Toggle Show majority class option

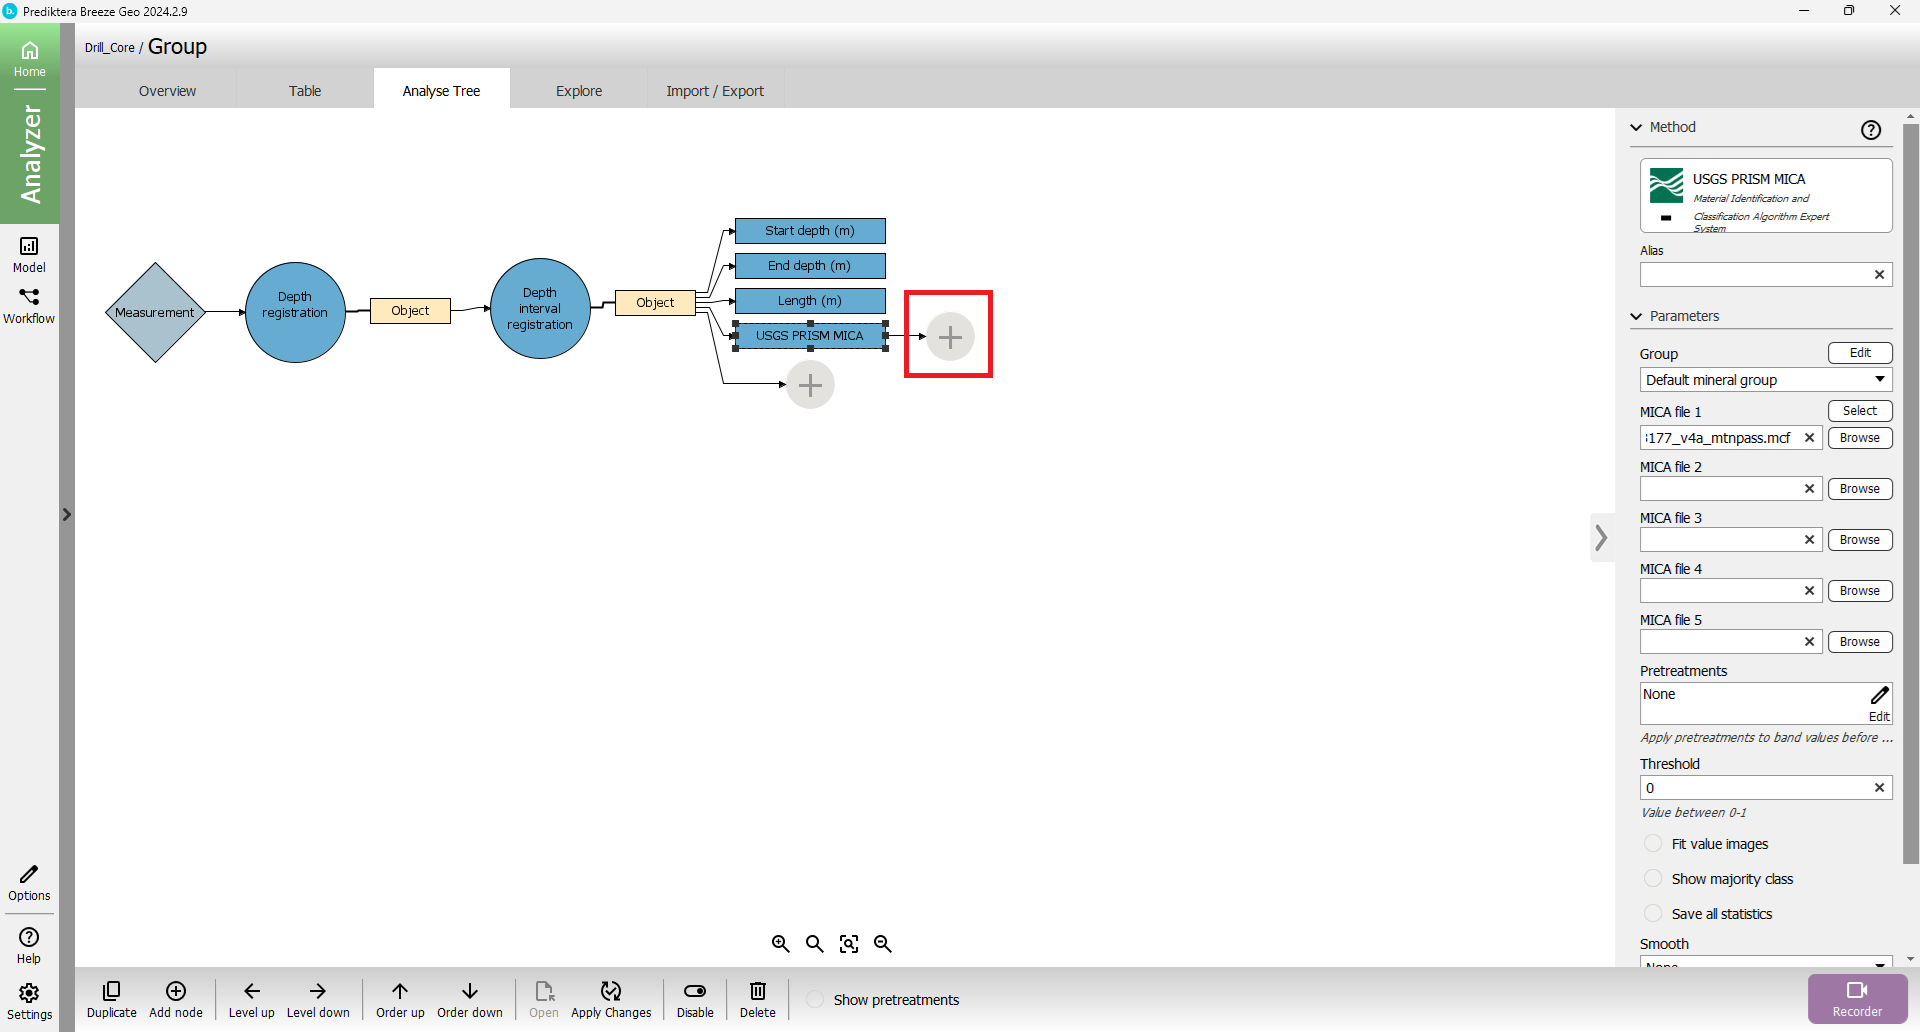click(1654, 879)
